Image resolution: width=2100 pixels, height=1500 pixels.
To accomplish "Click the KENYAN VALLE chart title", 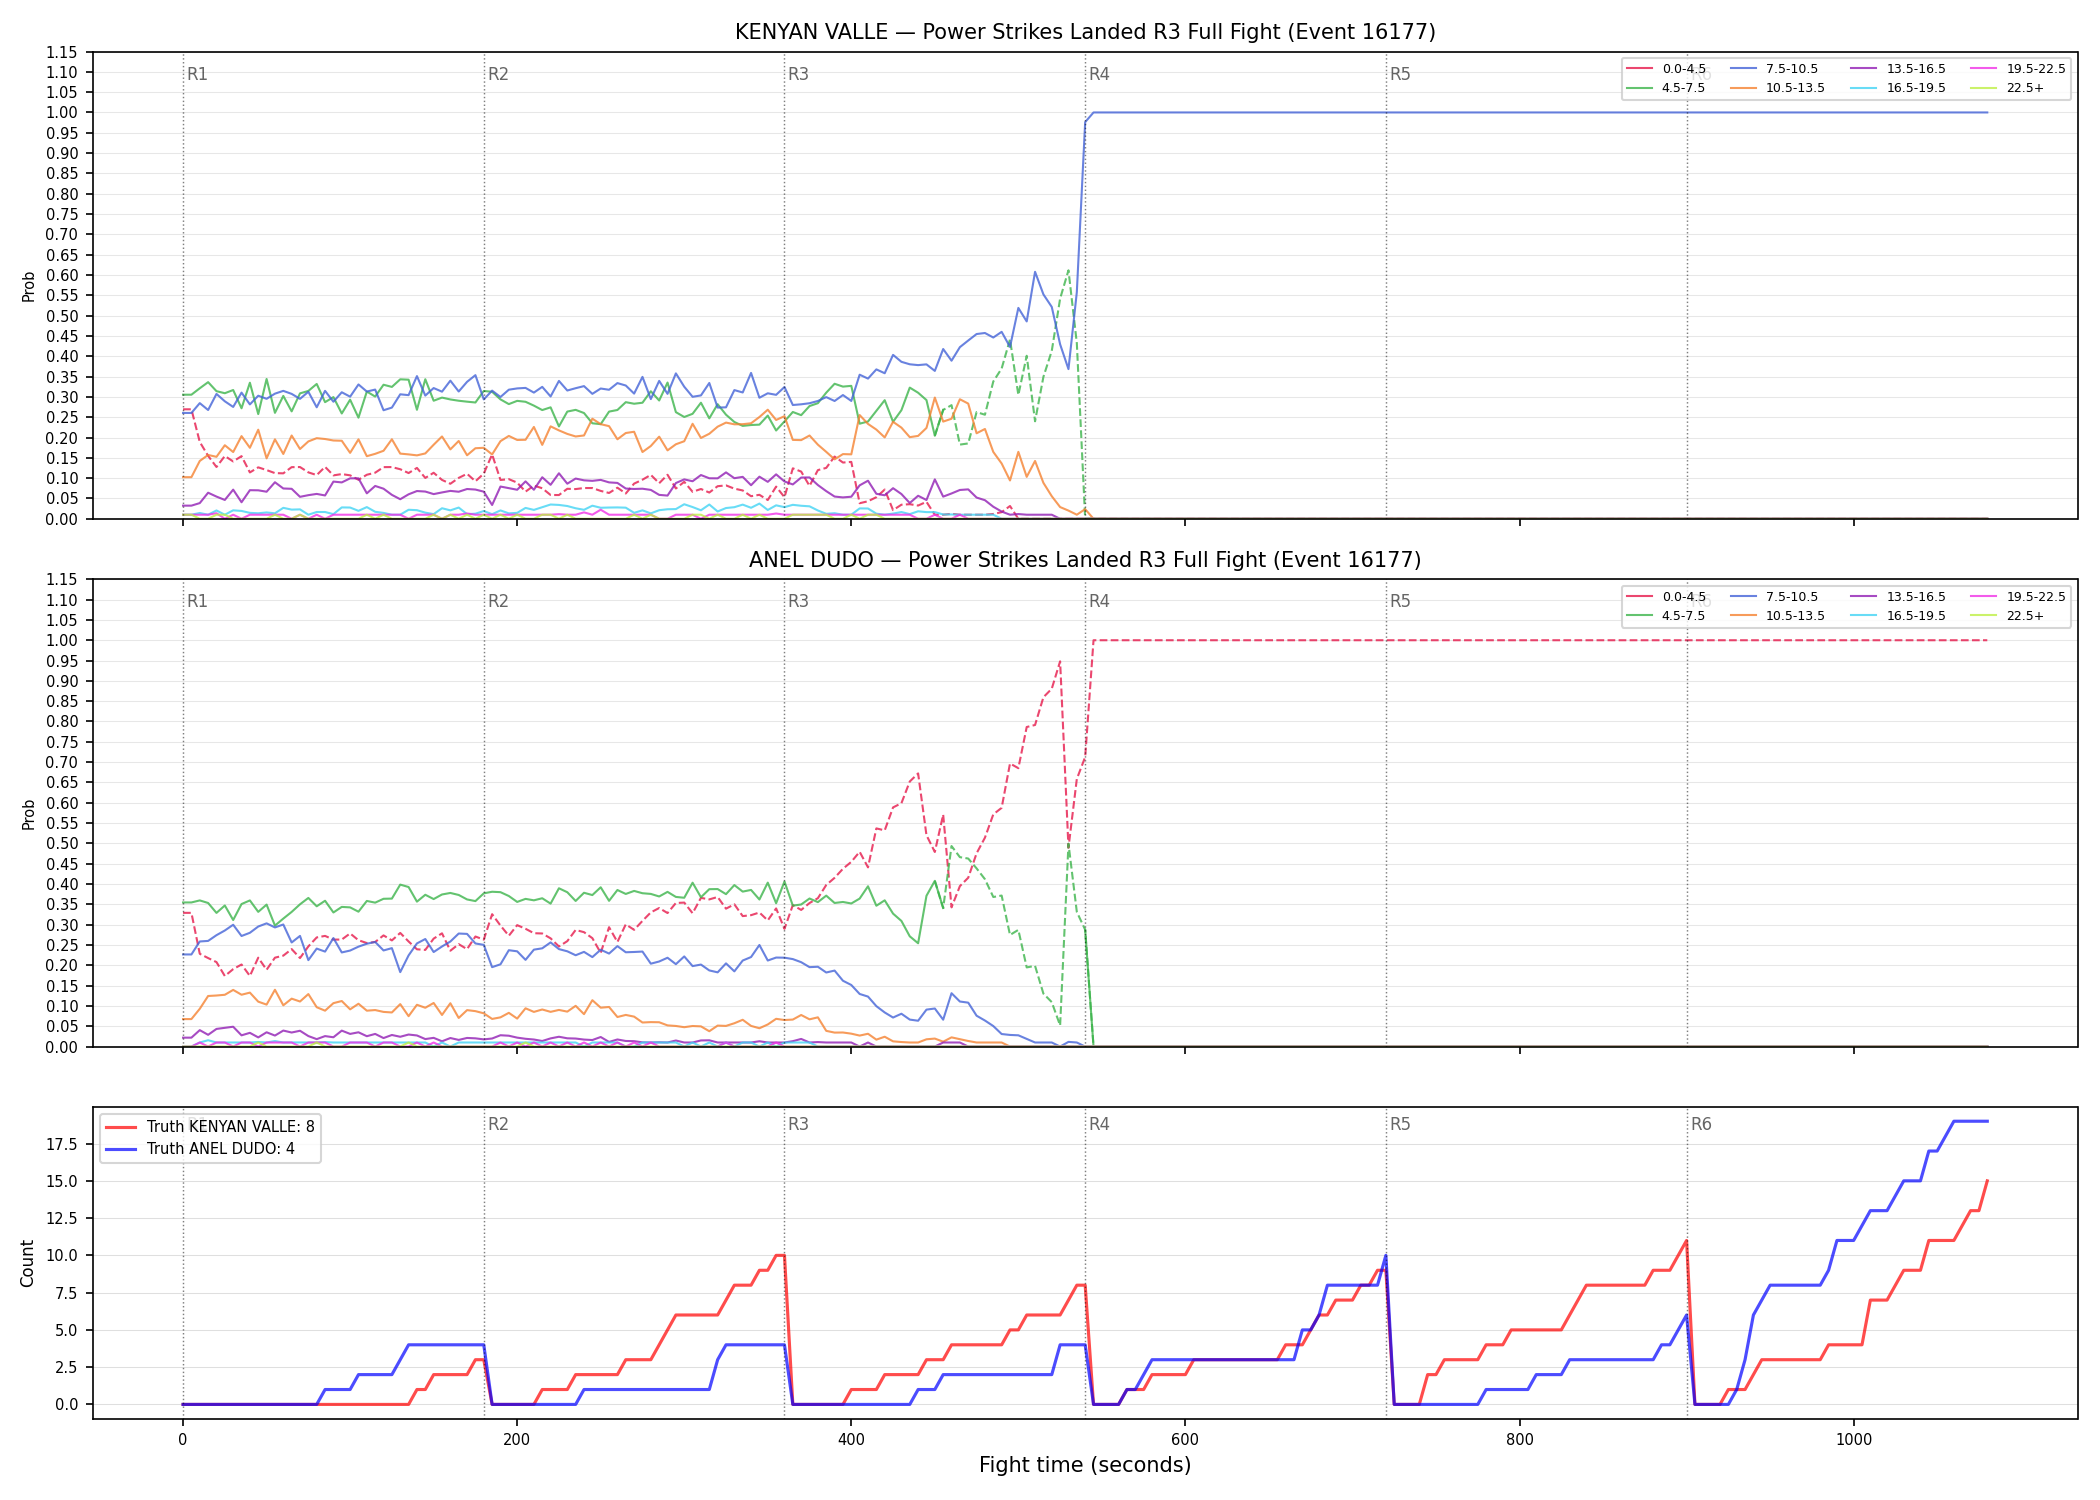I will click(x=1085, y=32).
